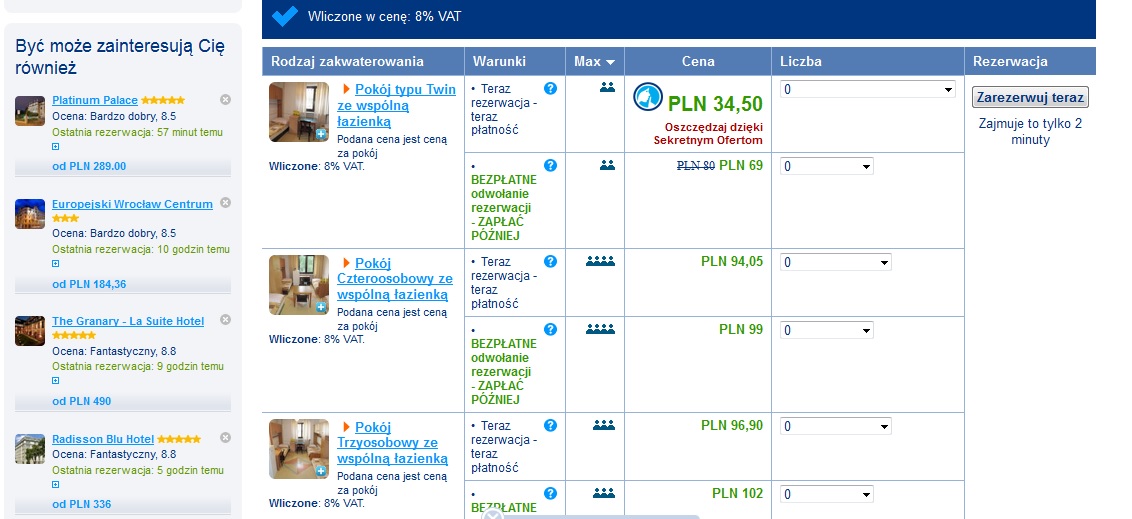Expand plus icon under Europejski Wrocław Centrum last booking

(56, 263)
